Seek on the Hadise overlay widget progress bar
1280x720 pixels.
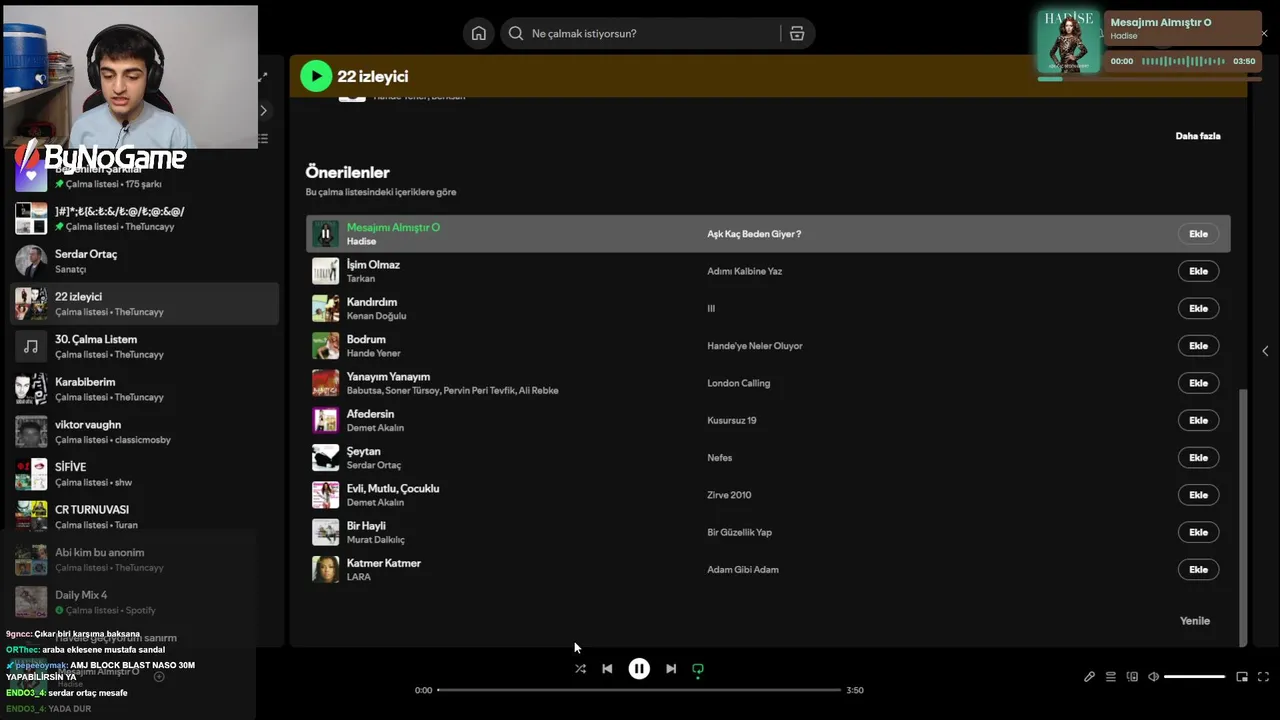[1149, 79]
